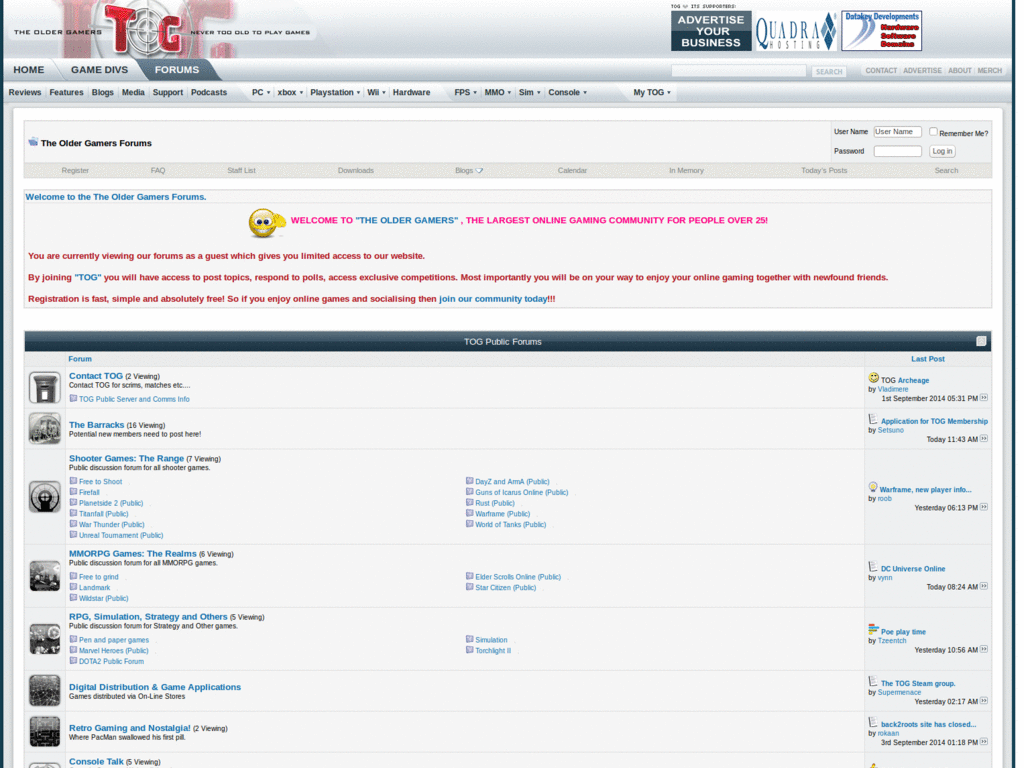1024x768 pixels.
Task: Click the TOG logo in header
Action: pos(145,29)
